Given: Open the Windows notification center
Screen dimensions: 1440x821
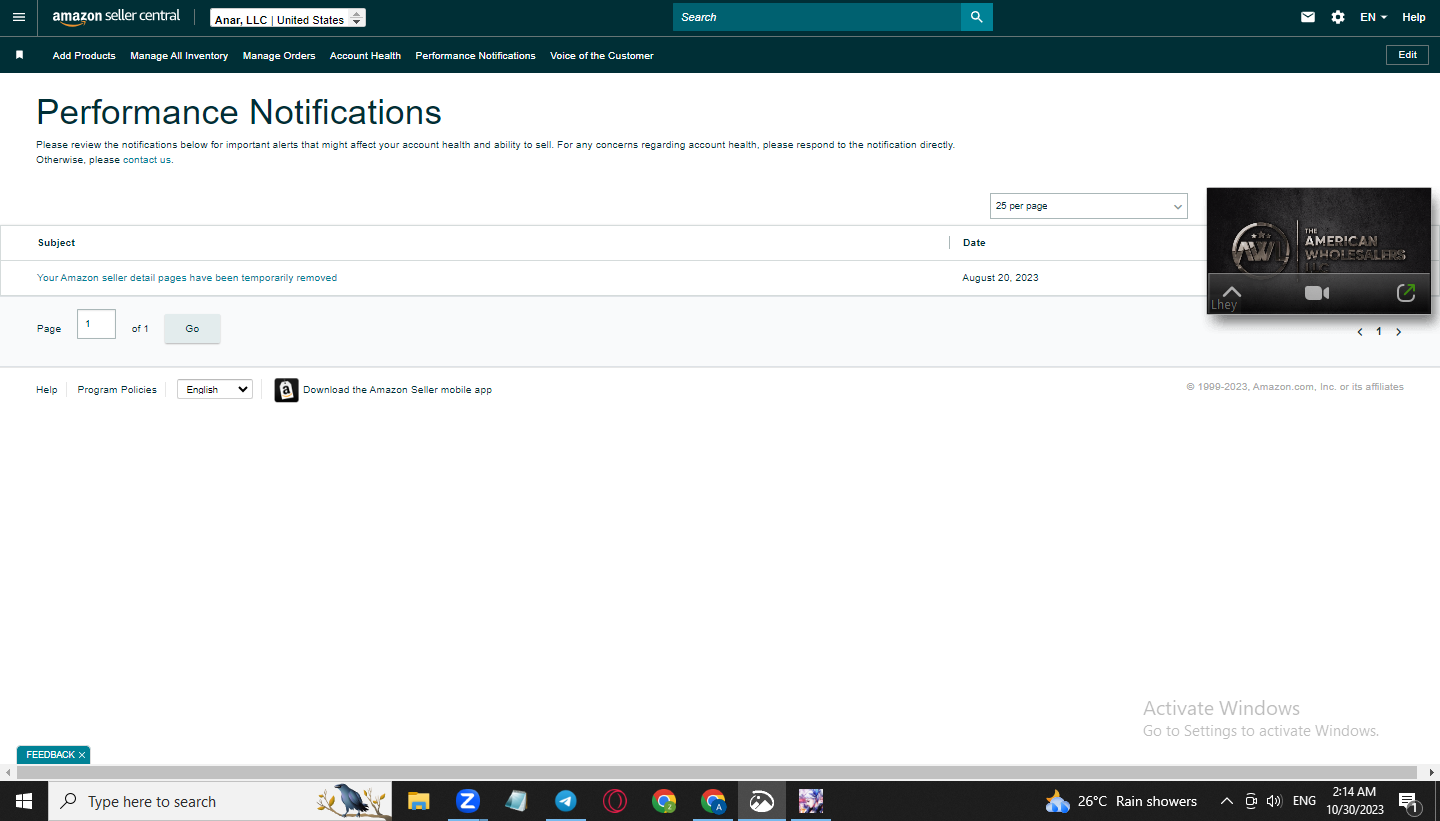Looking at the screenshot, I should (x=1408, y=801).
